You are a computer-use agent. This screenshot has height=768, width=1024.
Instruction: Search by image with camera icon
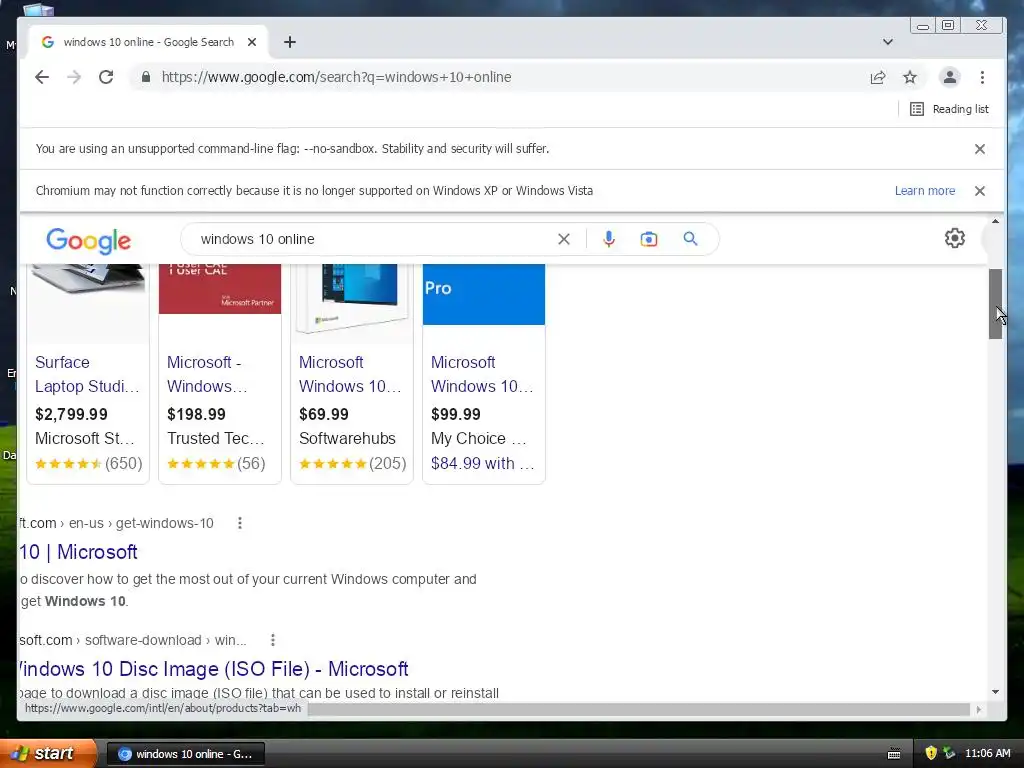click(648, 239)
